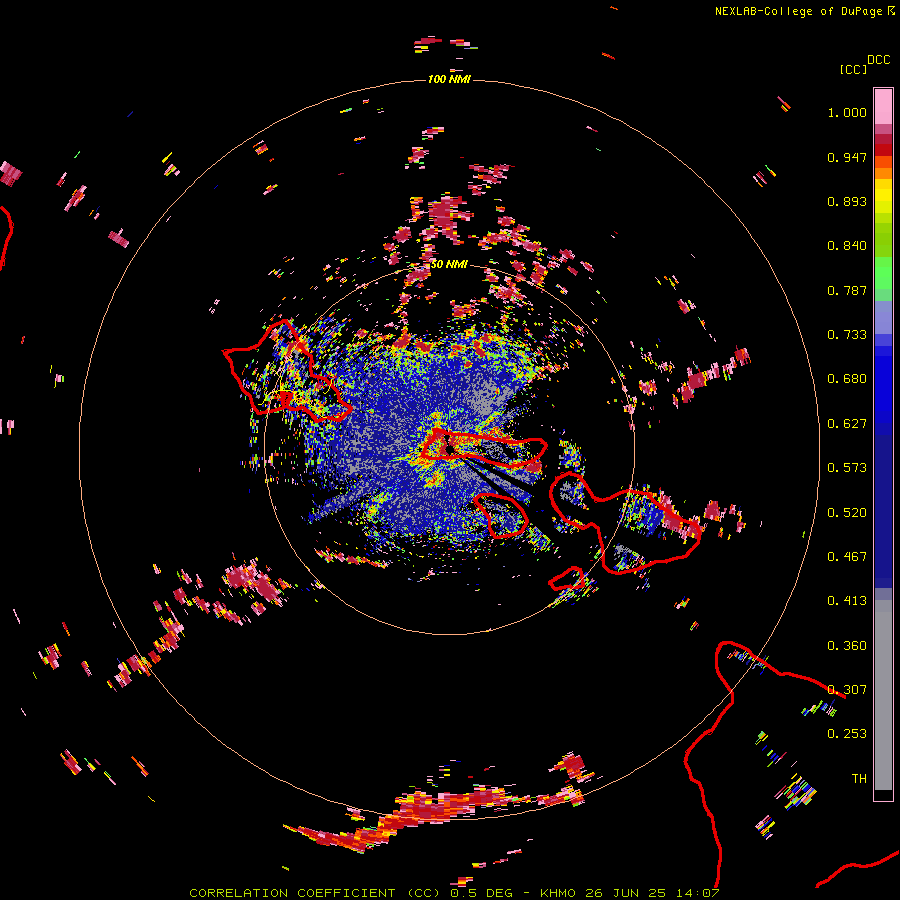Click the KHMO radar site identifier
Screen dimensions: 900x900
point(557,893)
